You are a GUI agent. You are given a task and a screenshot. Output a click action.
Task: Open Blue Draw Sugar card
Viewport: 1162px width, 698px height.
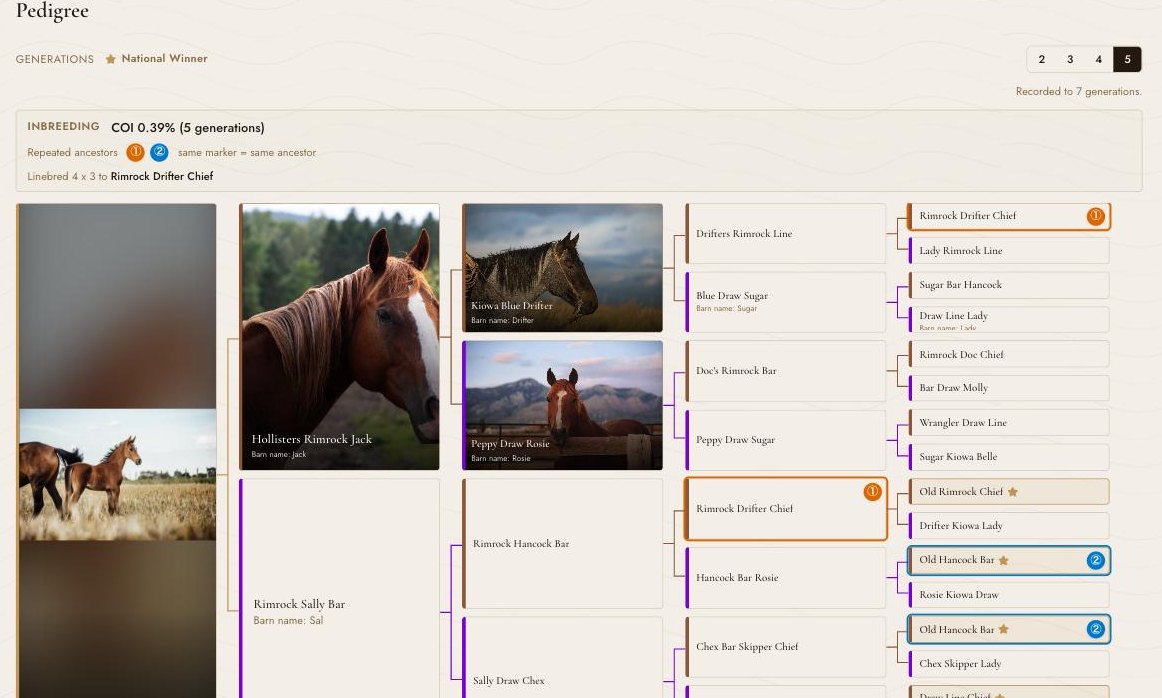786,302
